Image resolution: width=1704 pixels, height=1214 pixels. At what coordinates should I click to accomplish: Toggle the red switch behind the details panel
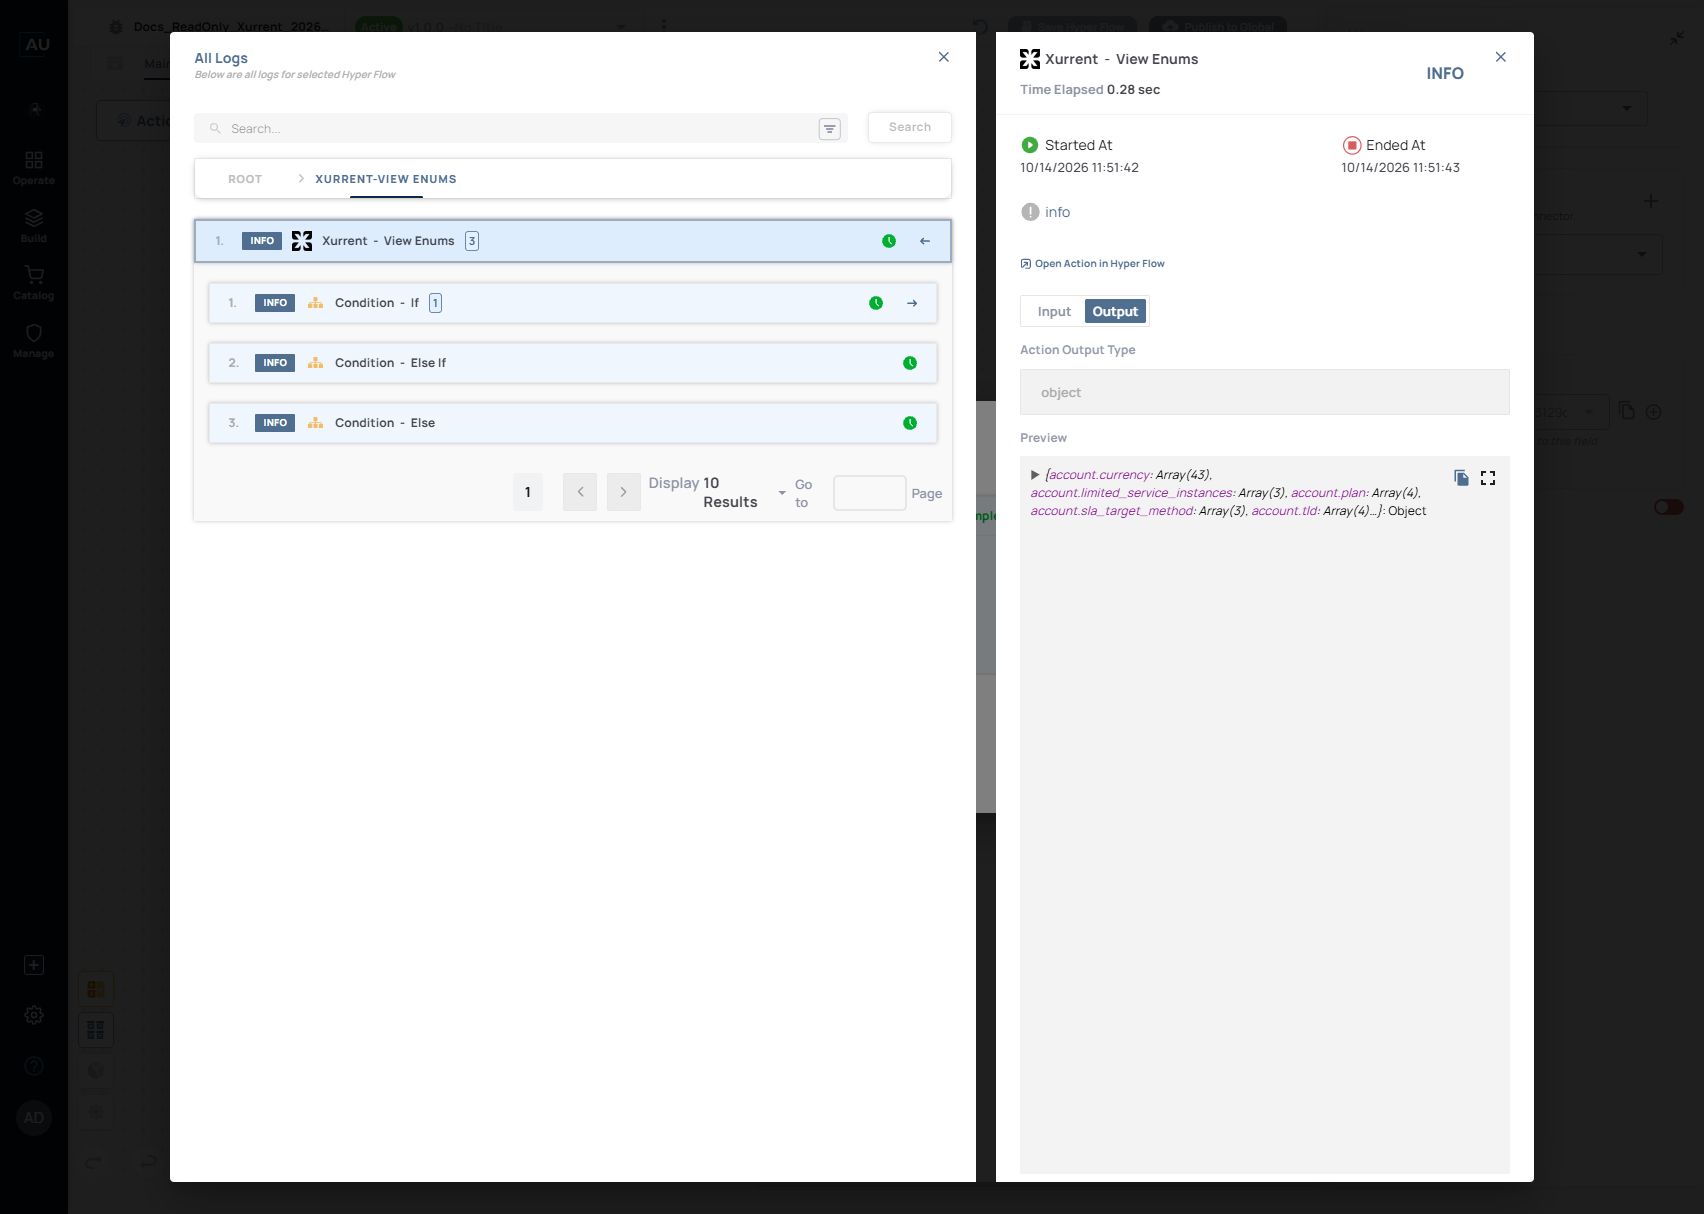1668,507
